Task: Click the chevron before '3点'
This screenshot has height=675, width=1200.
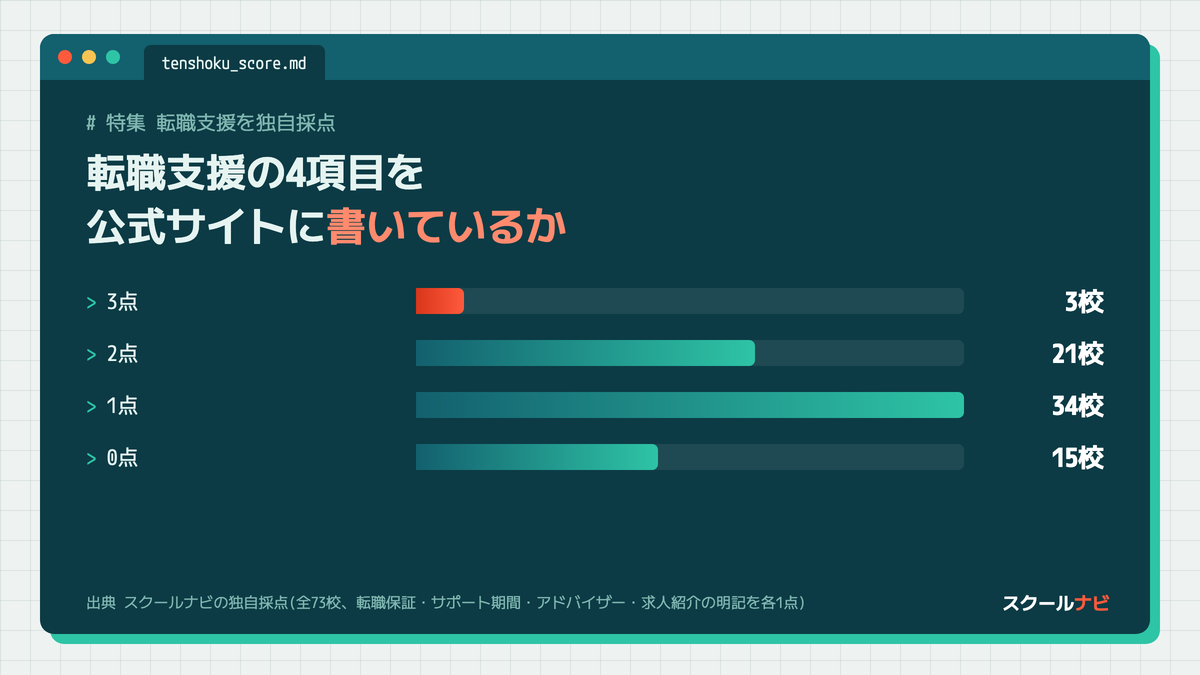Action: tap(91, 302)
